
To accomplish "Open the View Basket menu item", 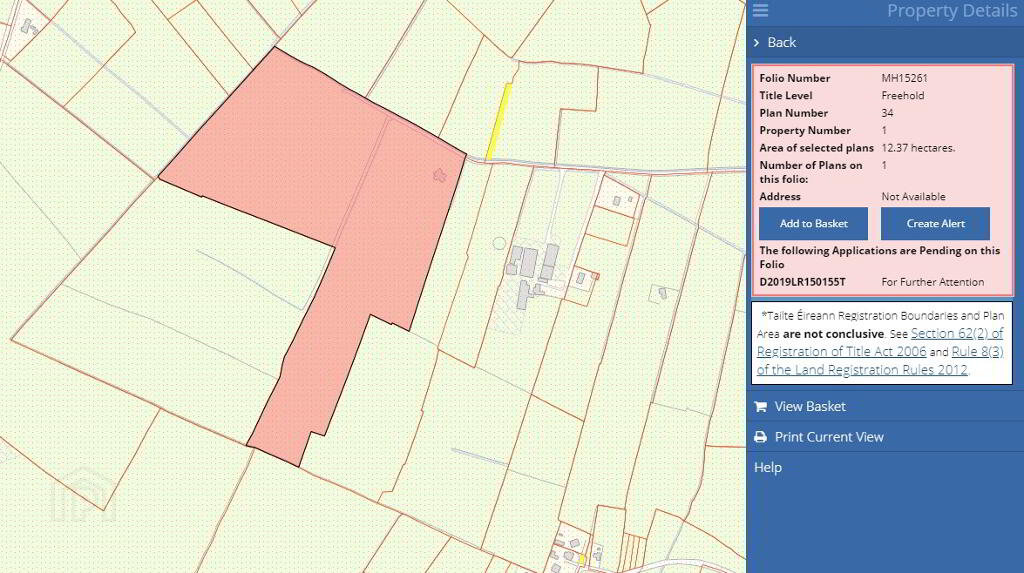I will pos(809,406).
